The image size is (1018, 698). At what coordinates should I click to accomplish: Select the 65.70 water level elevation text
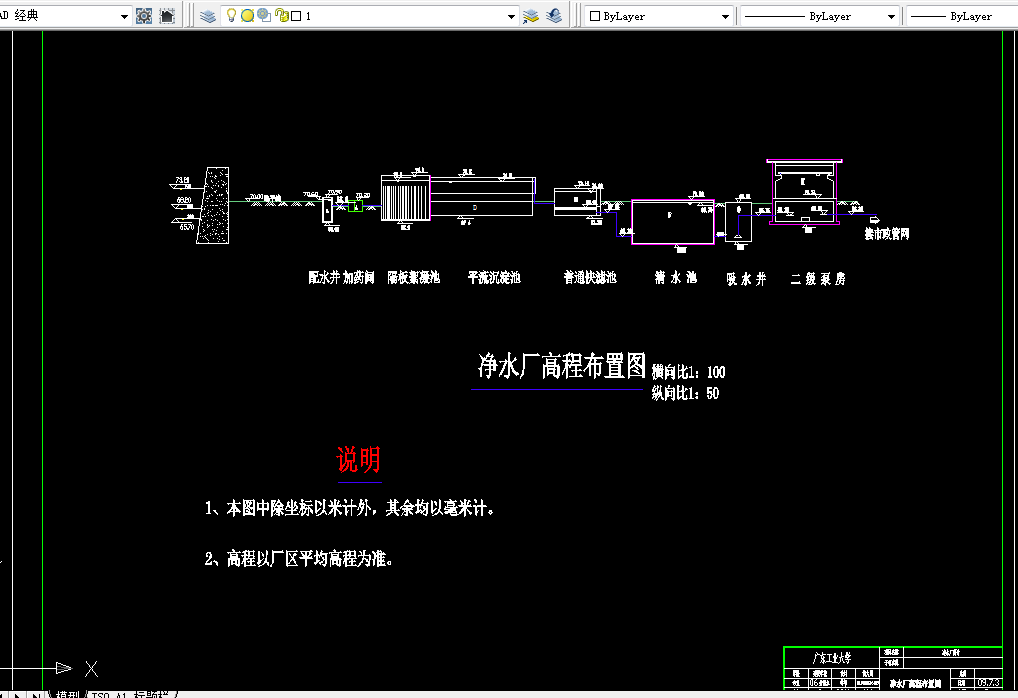click(x=186, y=227)
